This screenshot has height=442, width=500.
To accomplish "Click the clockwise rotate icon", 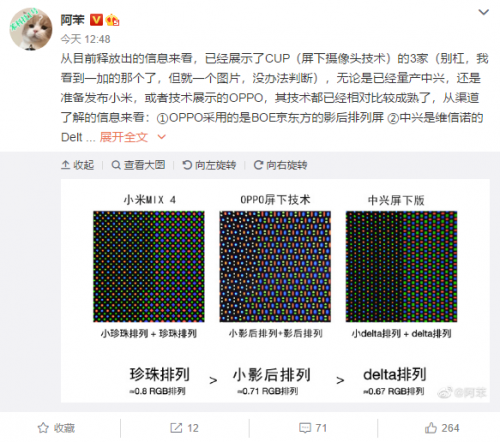I will point(258,165).
